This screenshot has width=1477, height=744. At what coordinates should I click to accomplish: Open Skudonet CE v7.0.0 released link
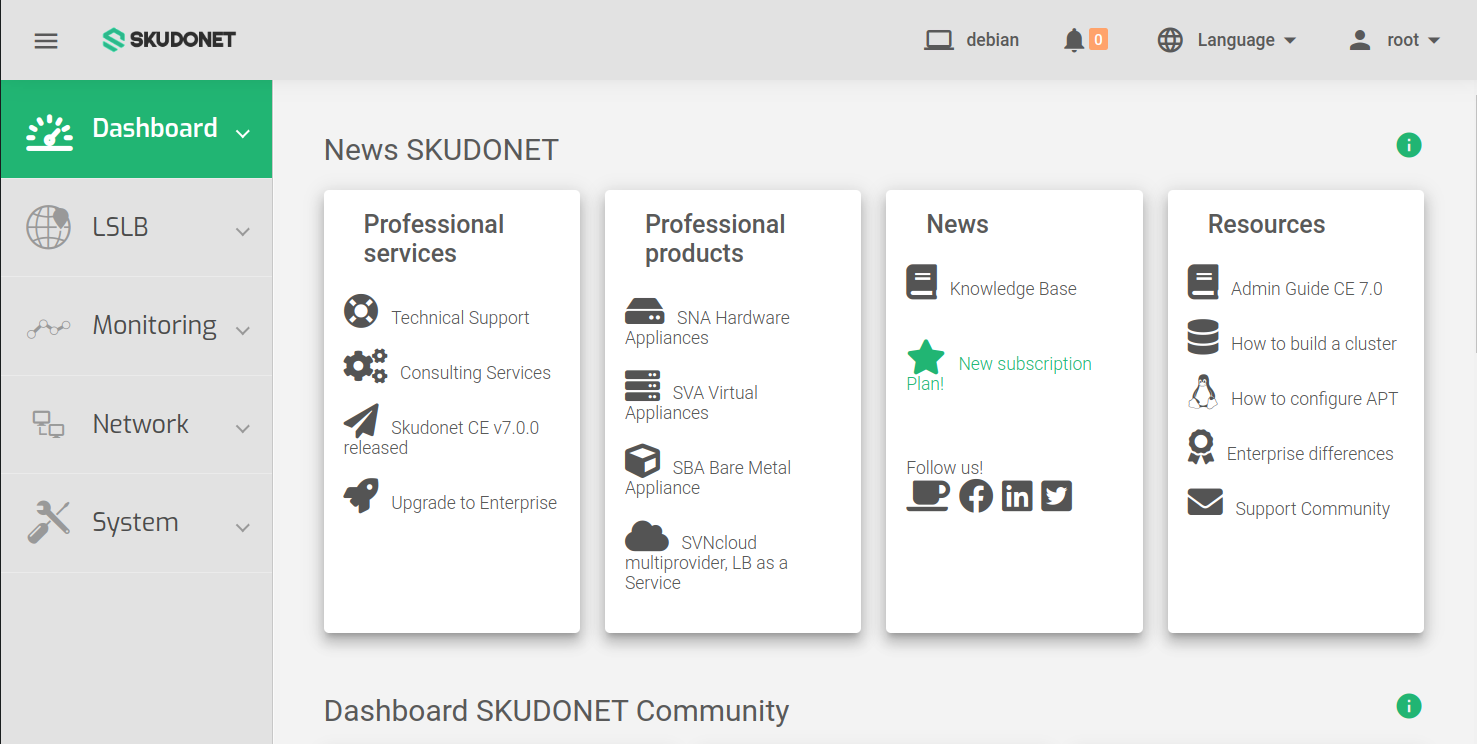442,437
